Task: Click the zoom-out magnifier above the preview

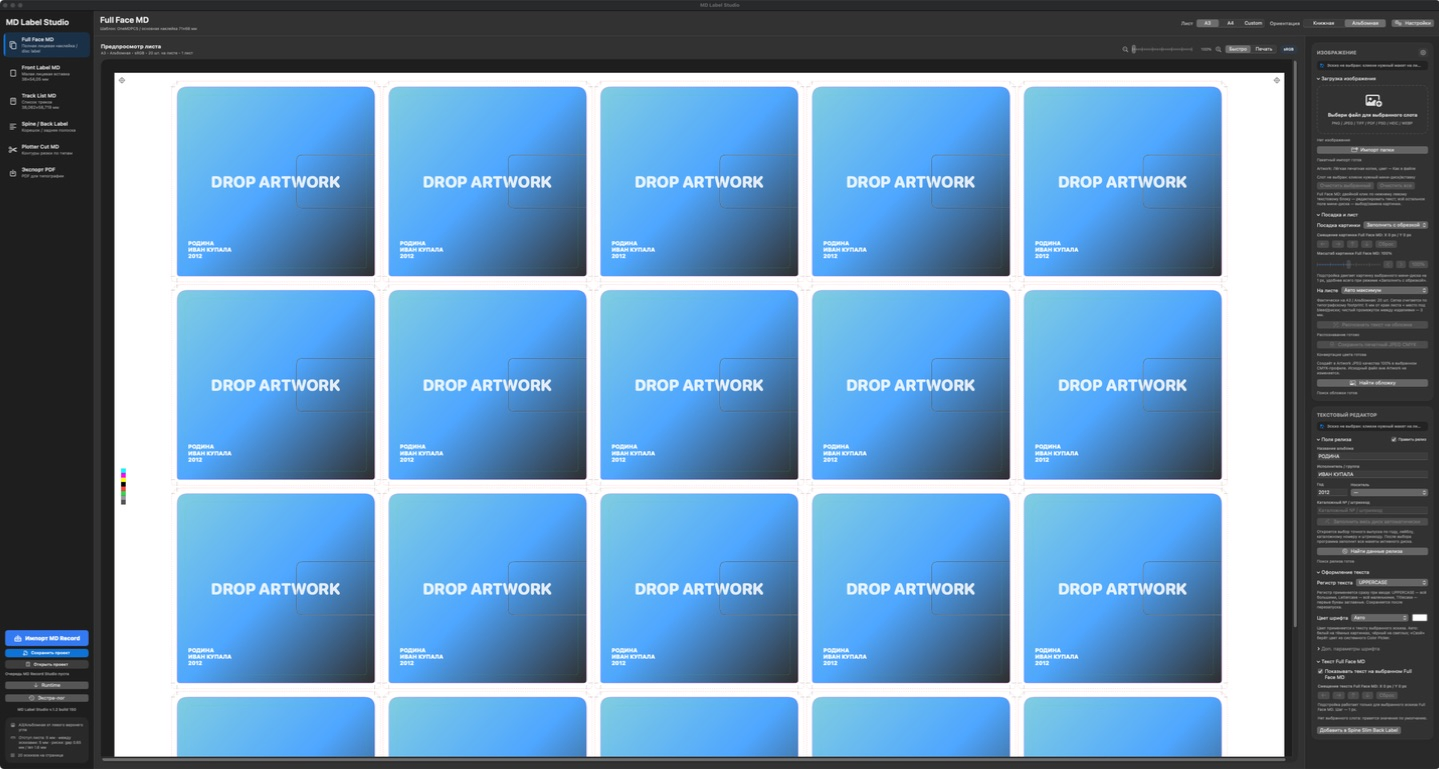Action: pyautogui.click(x=1125, y=49)
